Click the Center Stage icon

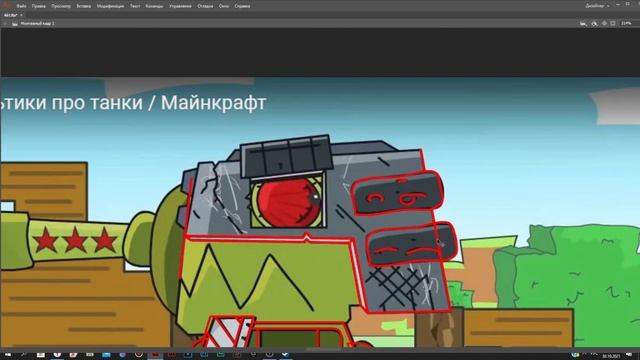tap(604, 24)
